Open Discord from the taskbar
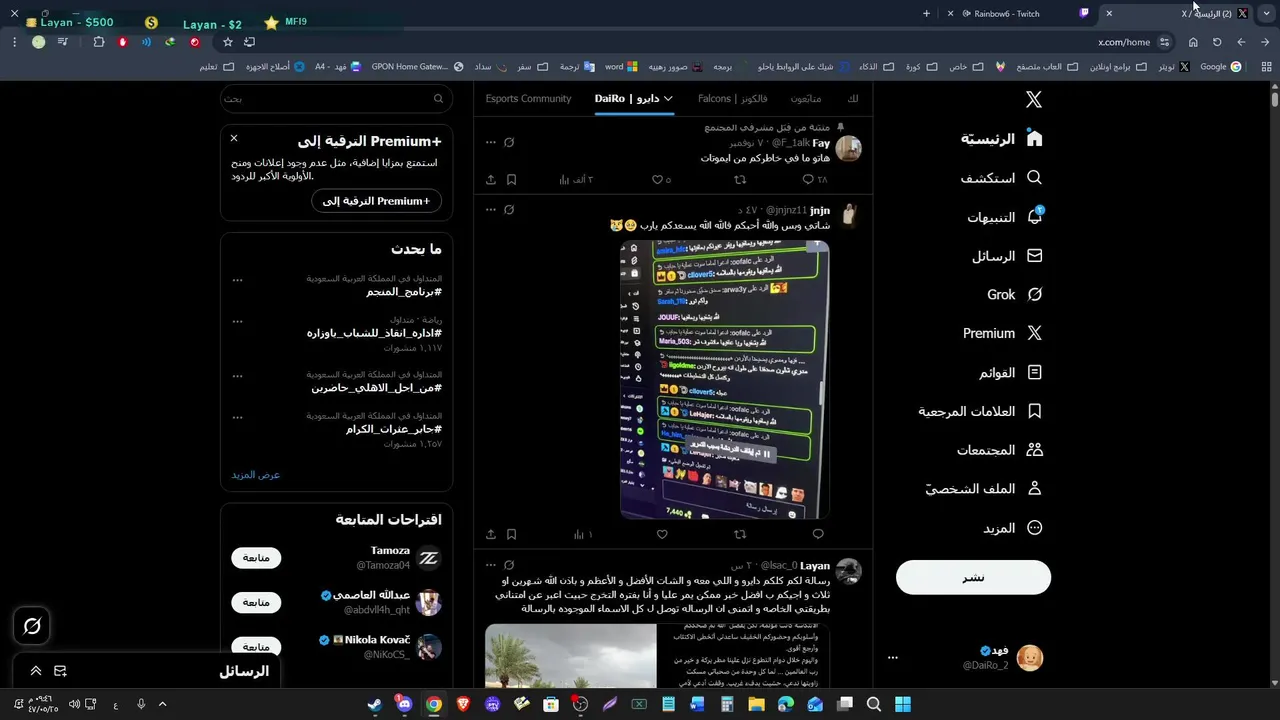This screenshot has height=720, width=1280. coord(403,705)
